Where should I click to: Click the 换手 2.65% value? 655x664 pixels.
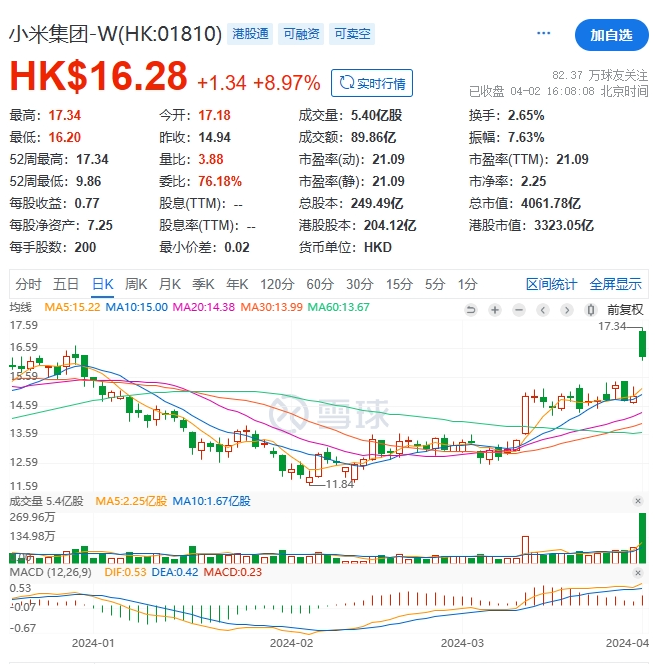tap(526, 116)
